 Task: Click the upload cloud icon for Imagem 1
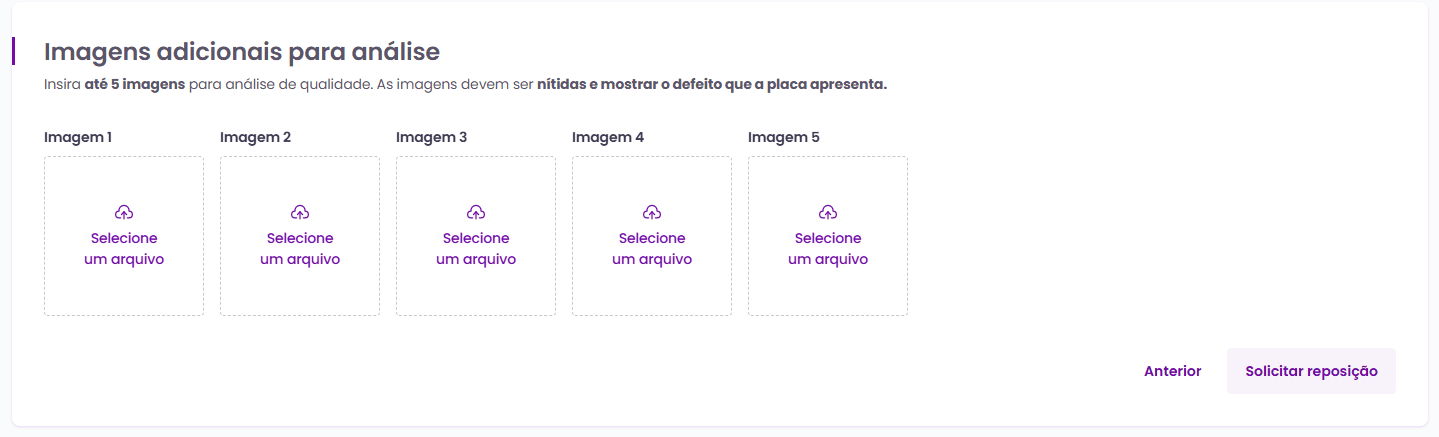(x=124, y=212)
